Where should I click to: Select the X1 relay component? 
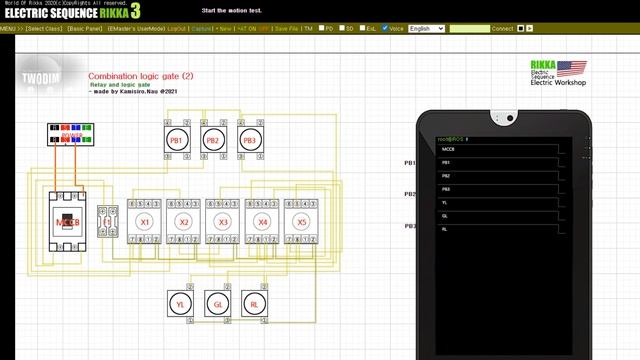pos(144,222)
